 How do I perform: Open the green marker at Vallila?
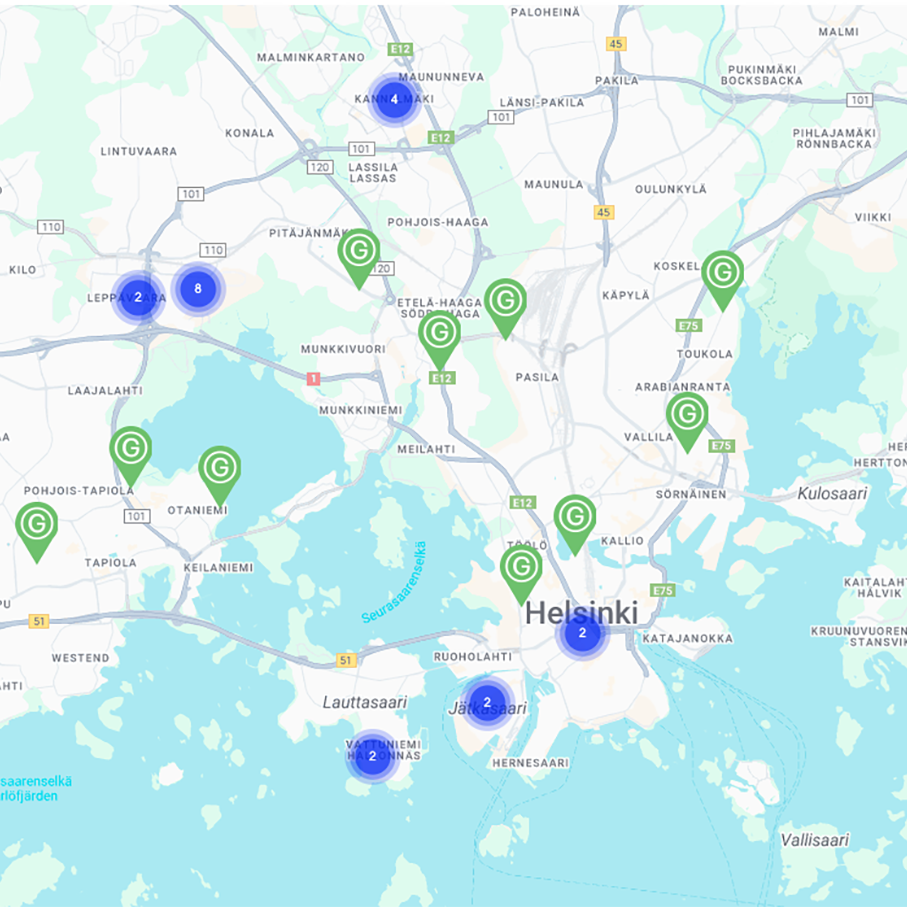pos(686,414)
